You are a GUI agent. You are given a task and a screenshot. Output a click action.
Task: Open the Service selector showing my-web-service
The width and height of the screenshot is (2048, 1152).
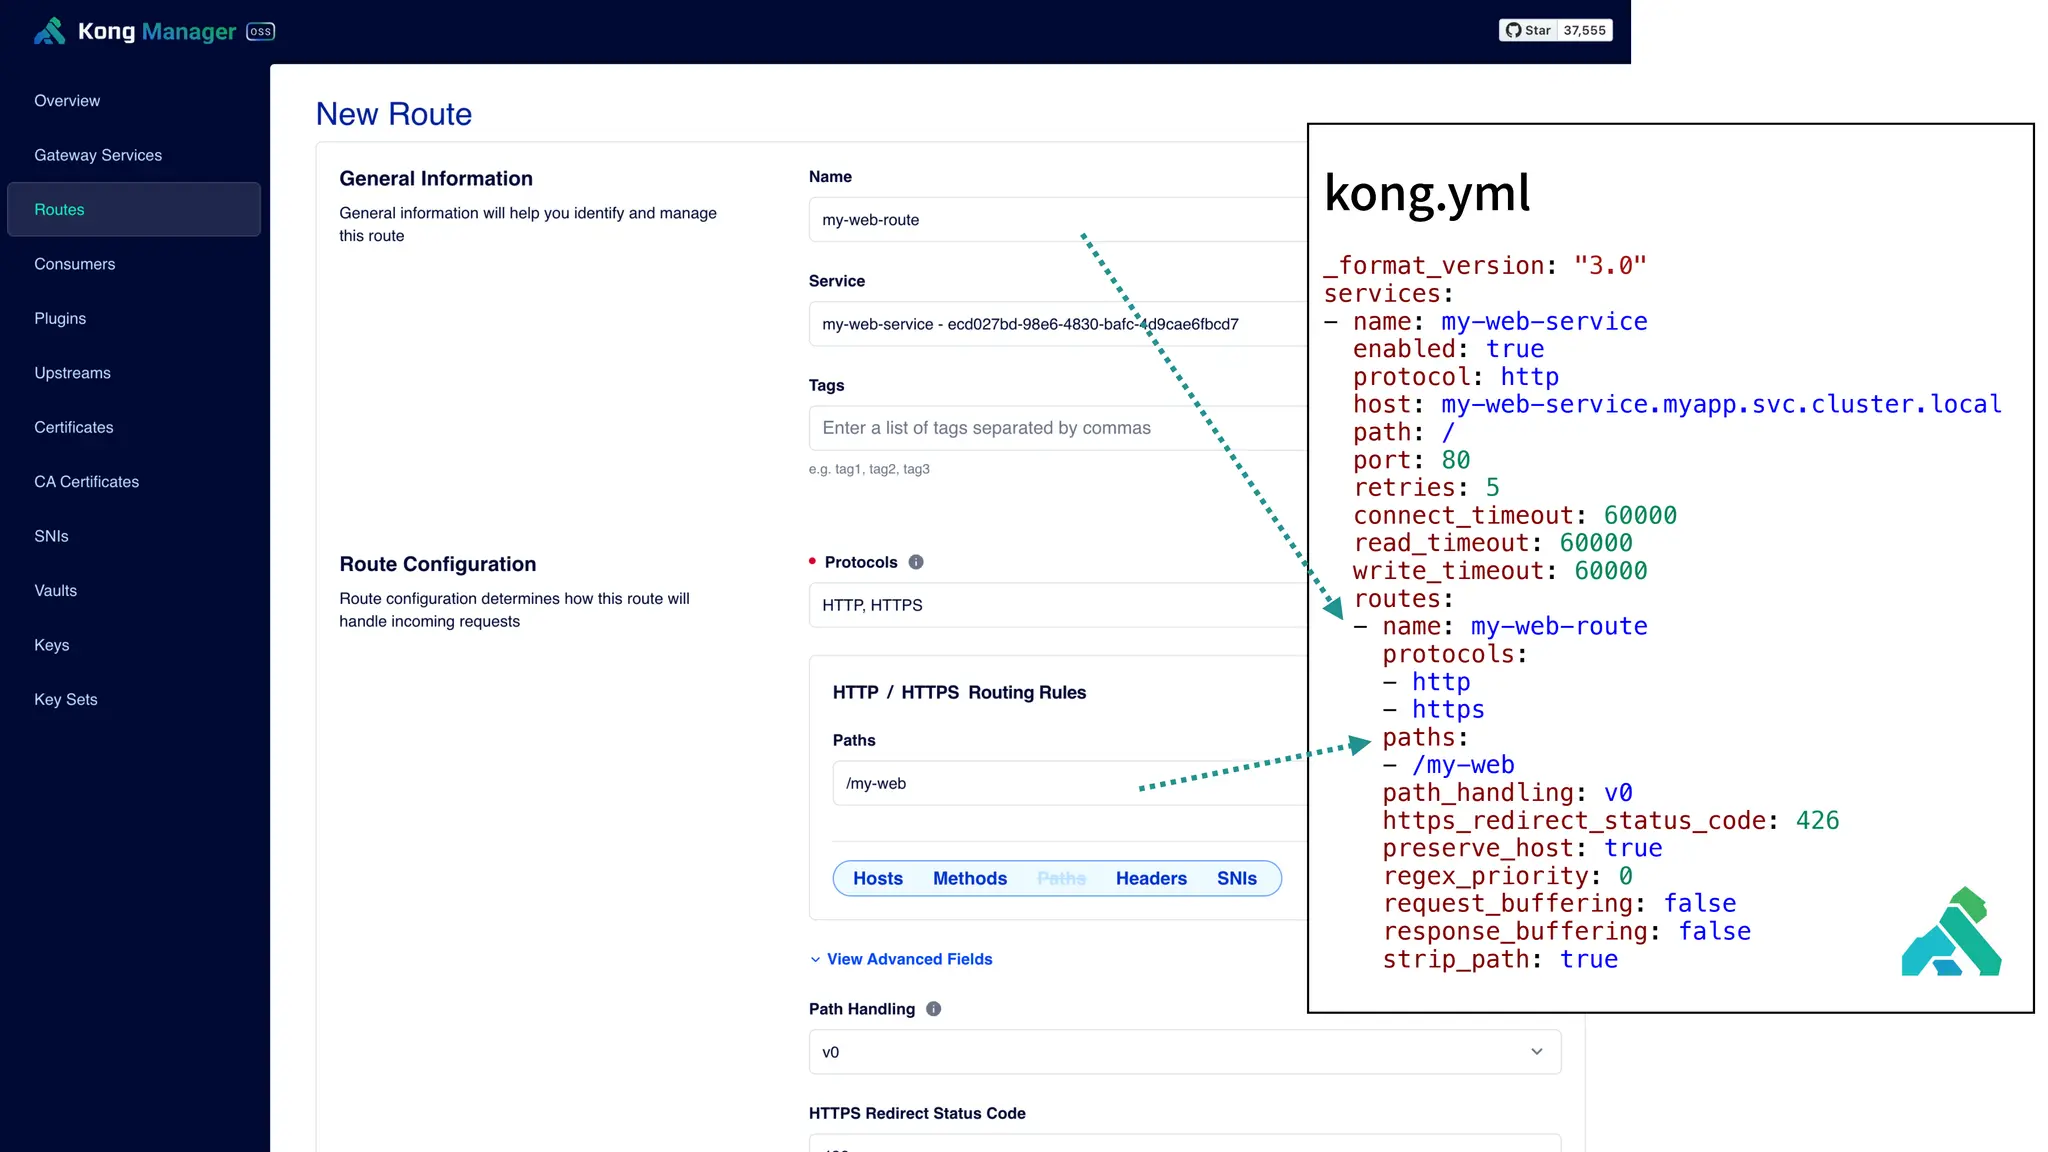click(x=1058, y=324)
